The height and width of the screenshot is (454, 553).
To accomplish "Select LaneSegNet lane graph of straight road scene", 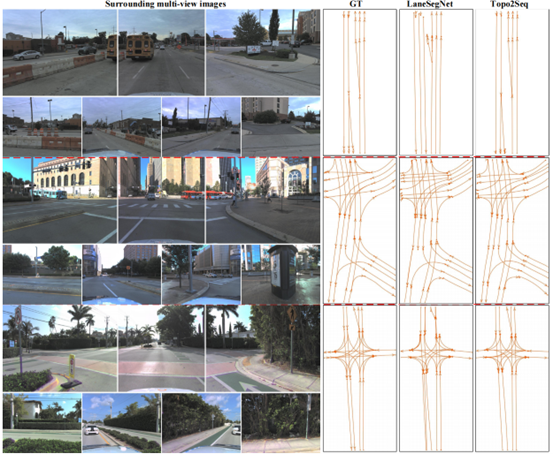I will pos(436,82).
